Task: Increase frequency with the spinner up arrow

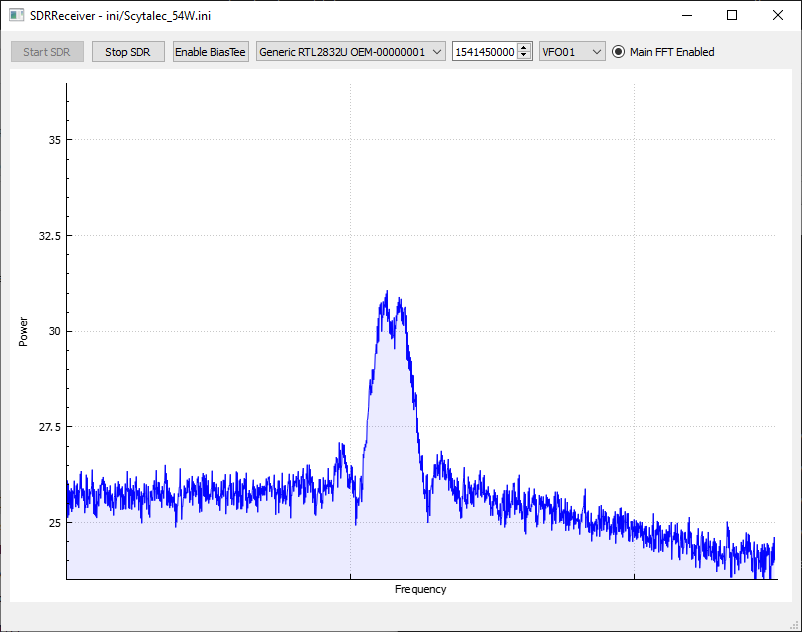Action: tap(524, 48)
